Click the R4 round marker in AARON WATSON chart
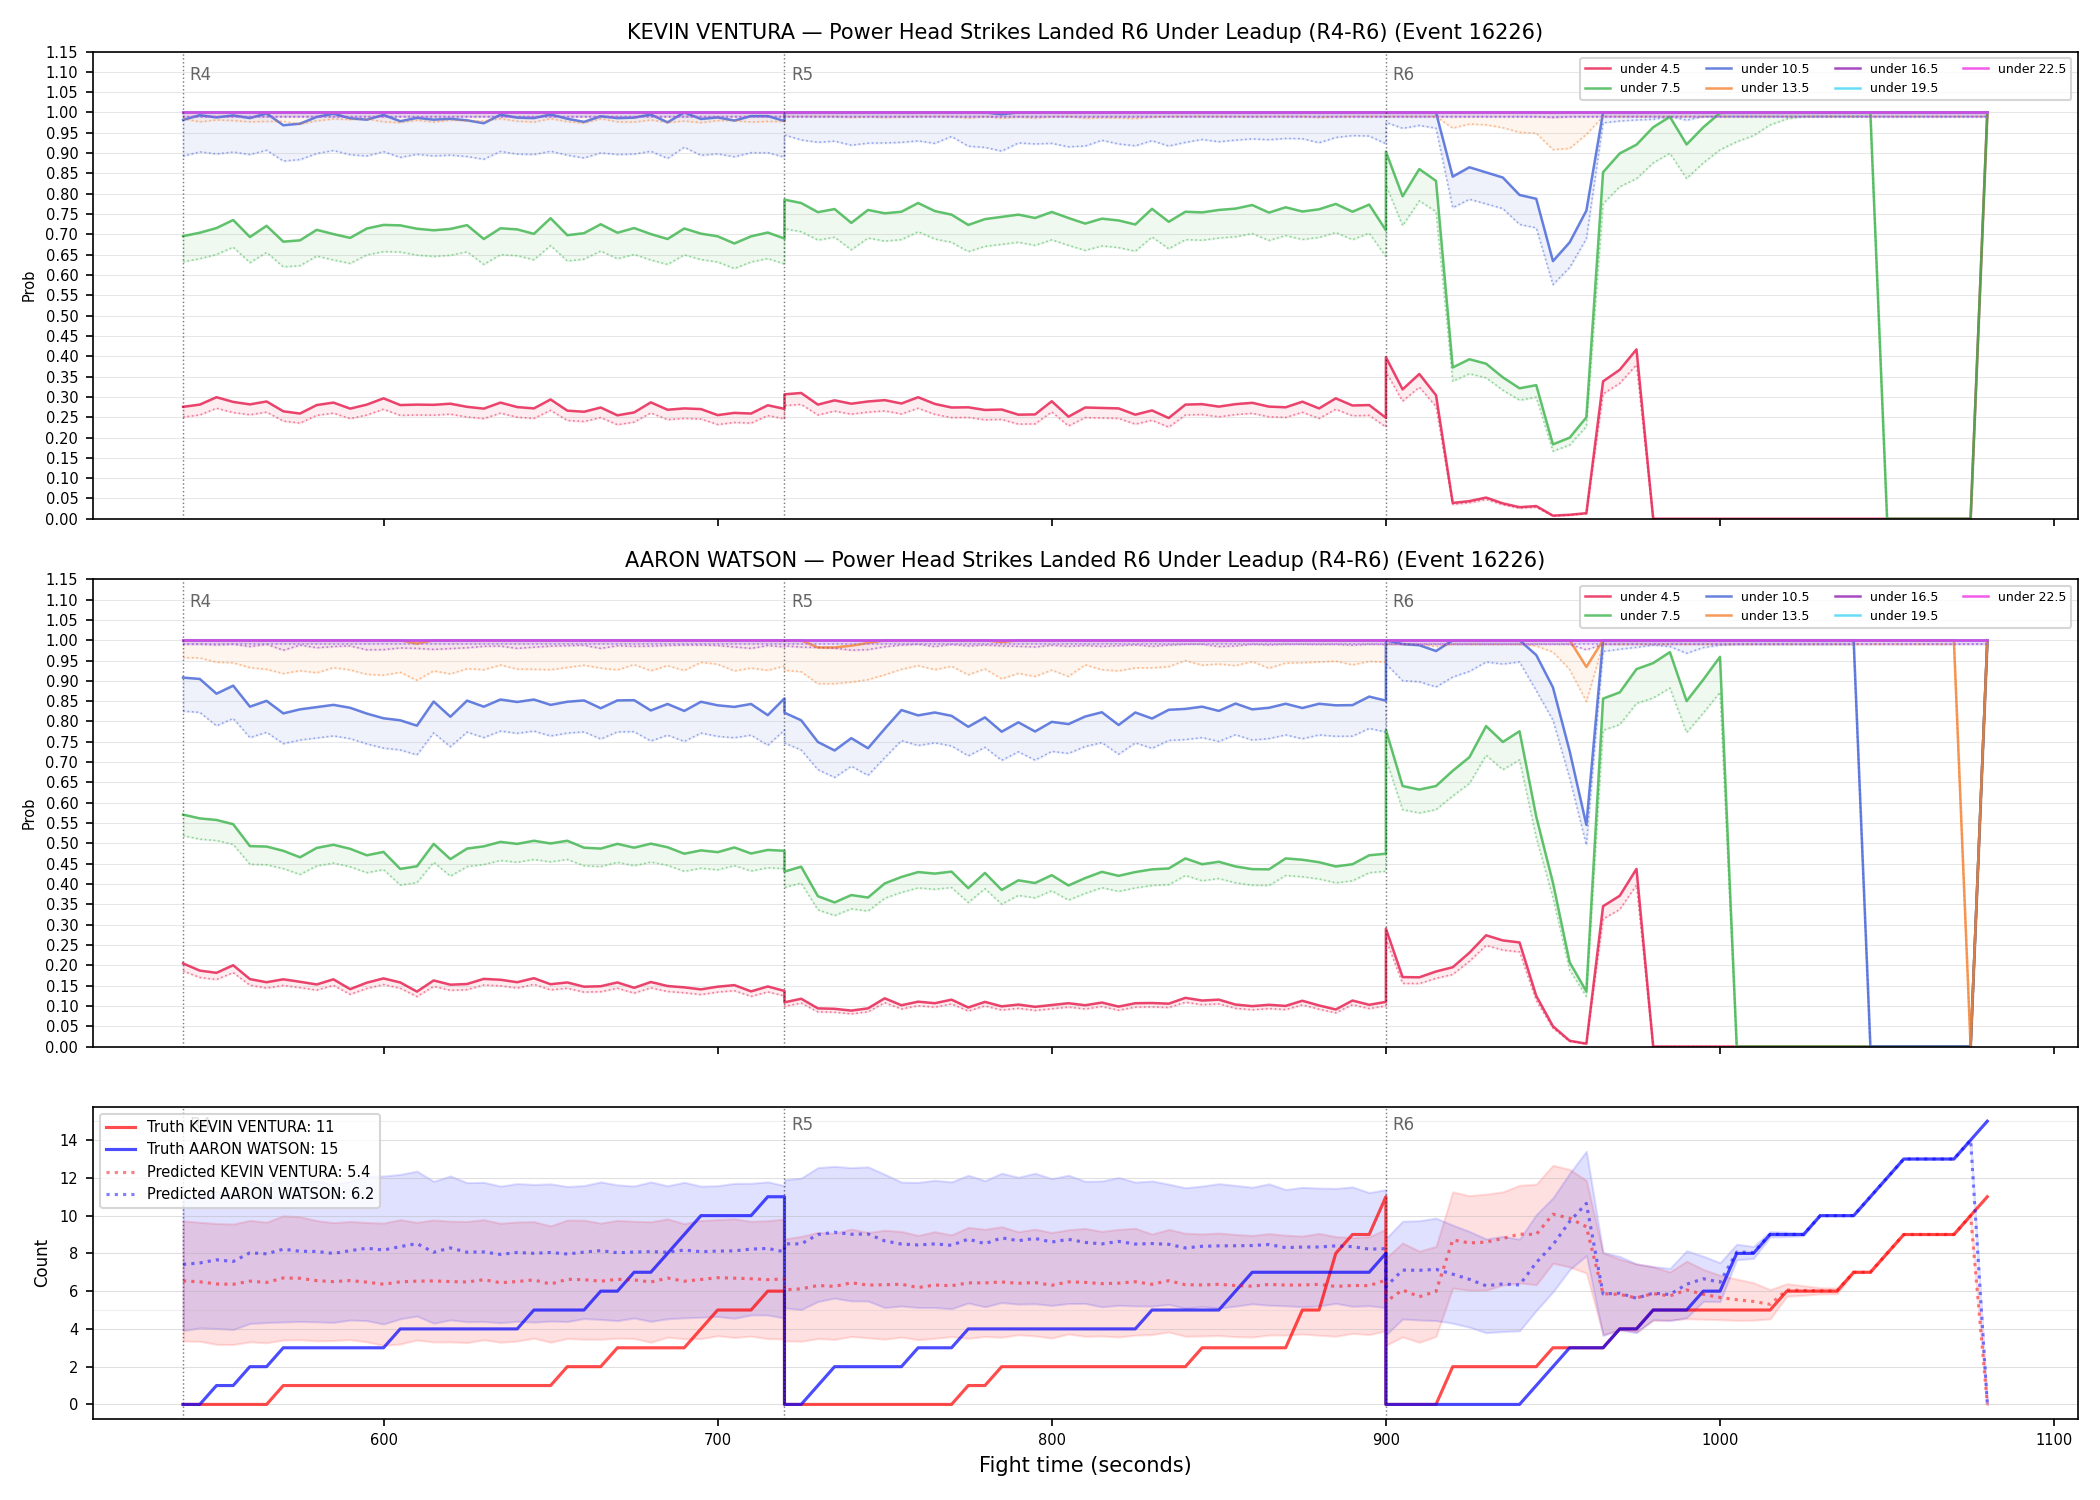Image resolution: width=2100 pixels, height=1500 pixels. [x=200, y=601]
